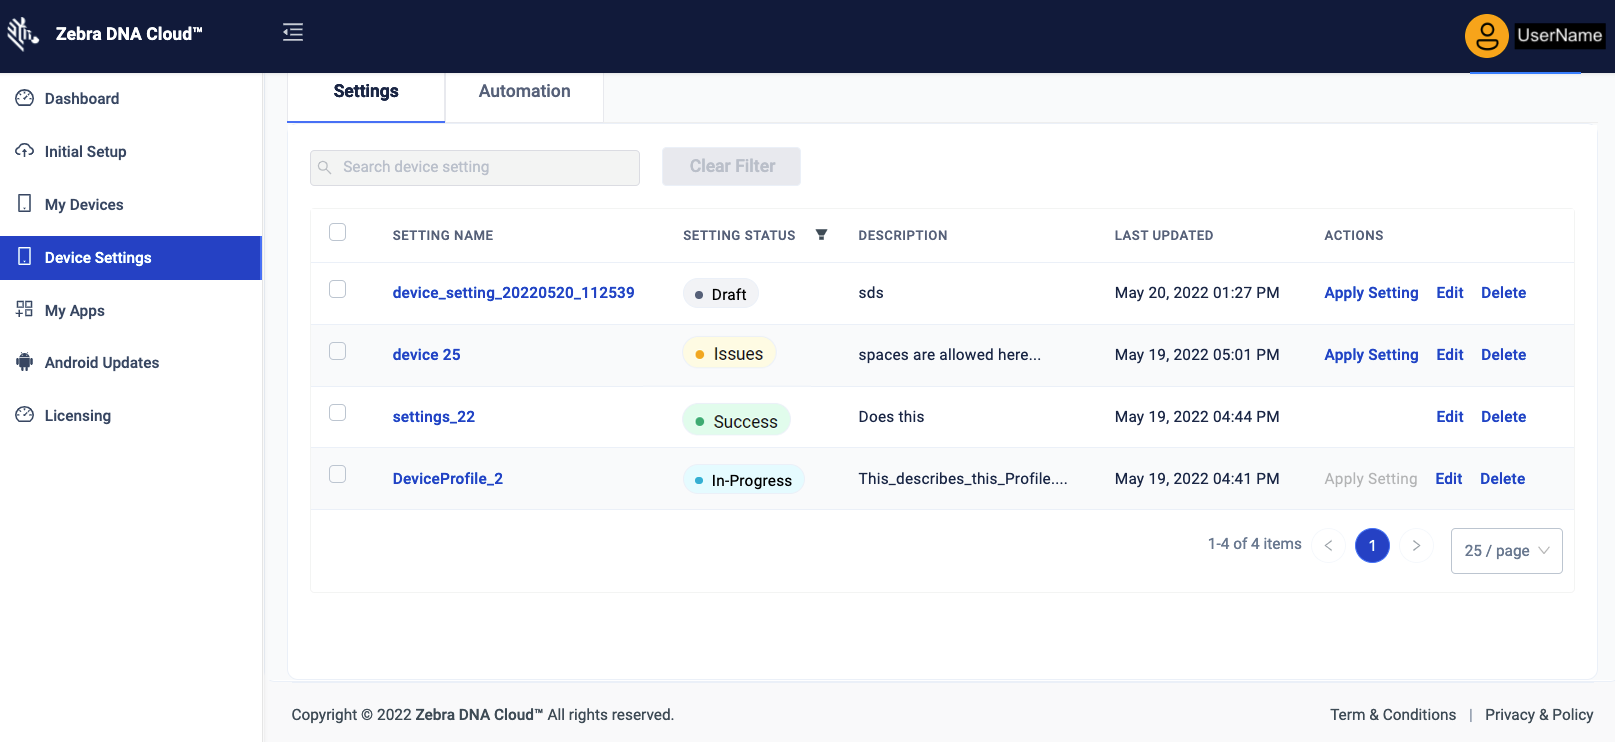
Task: Click the My Devices phone icon
Action: point(25,204)
